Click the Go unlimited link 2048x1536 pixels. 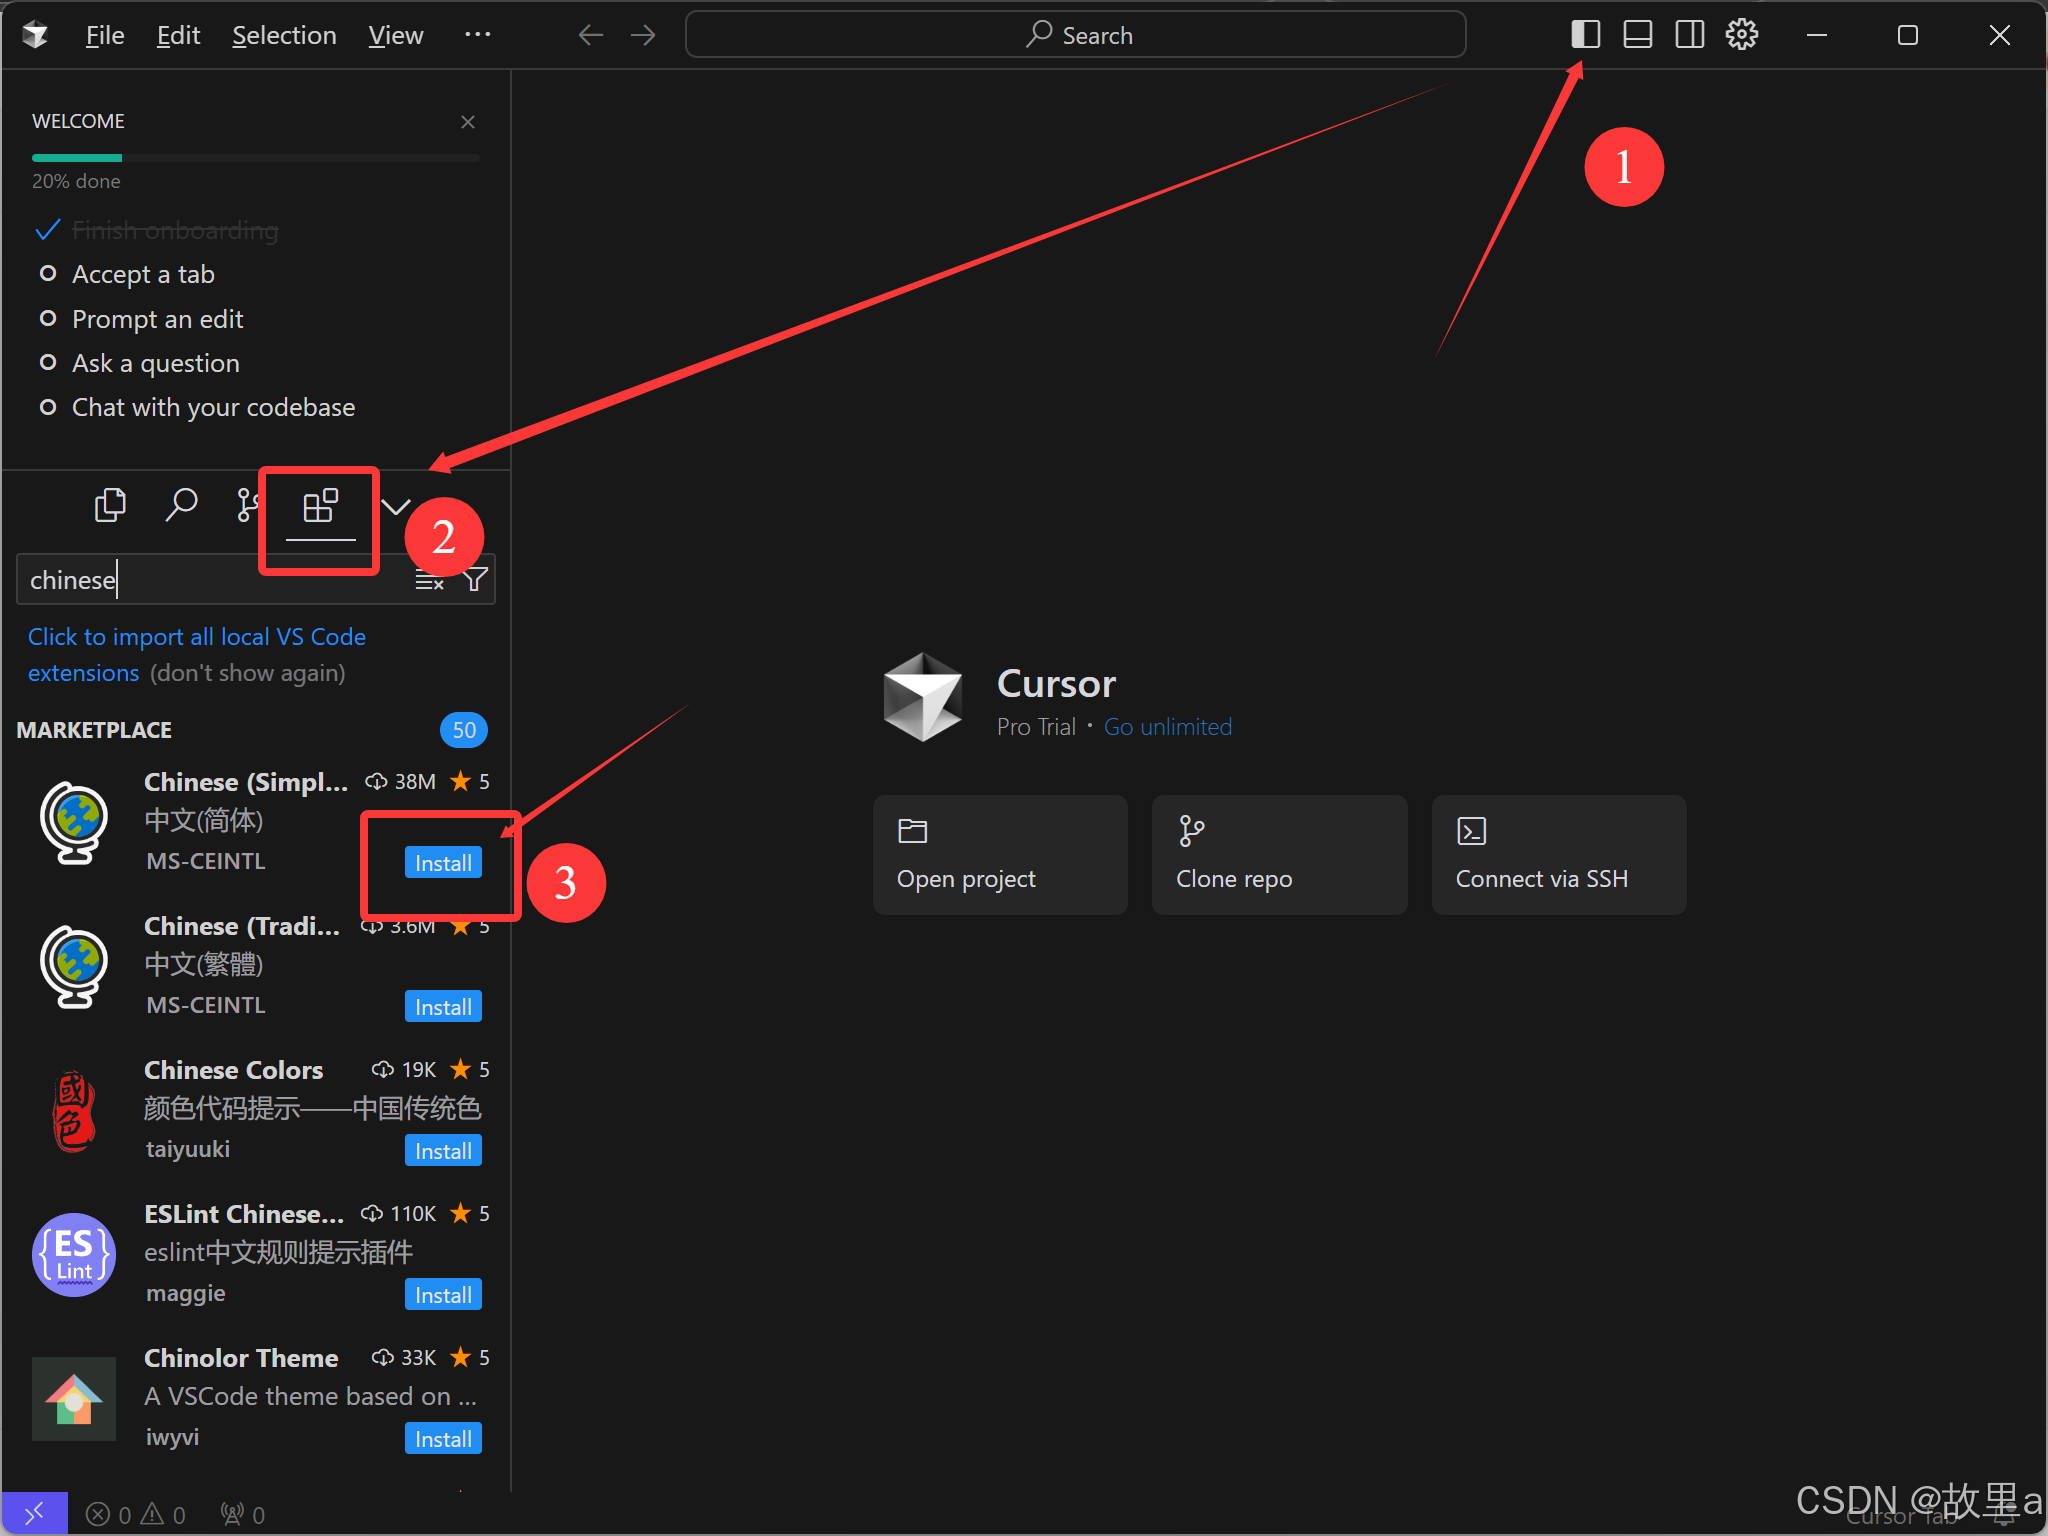(1167, 727)
